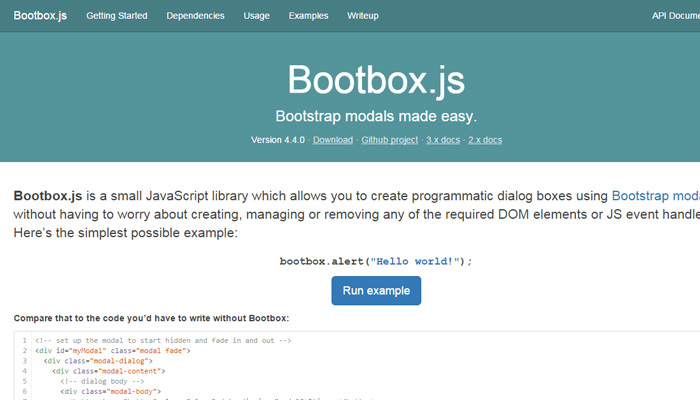Open the Writeup nav item

tap(362, 16)
